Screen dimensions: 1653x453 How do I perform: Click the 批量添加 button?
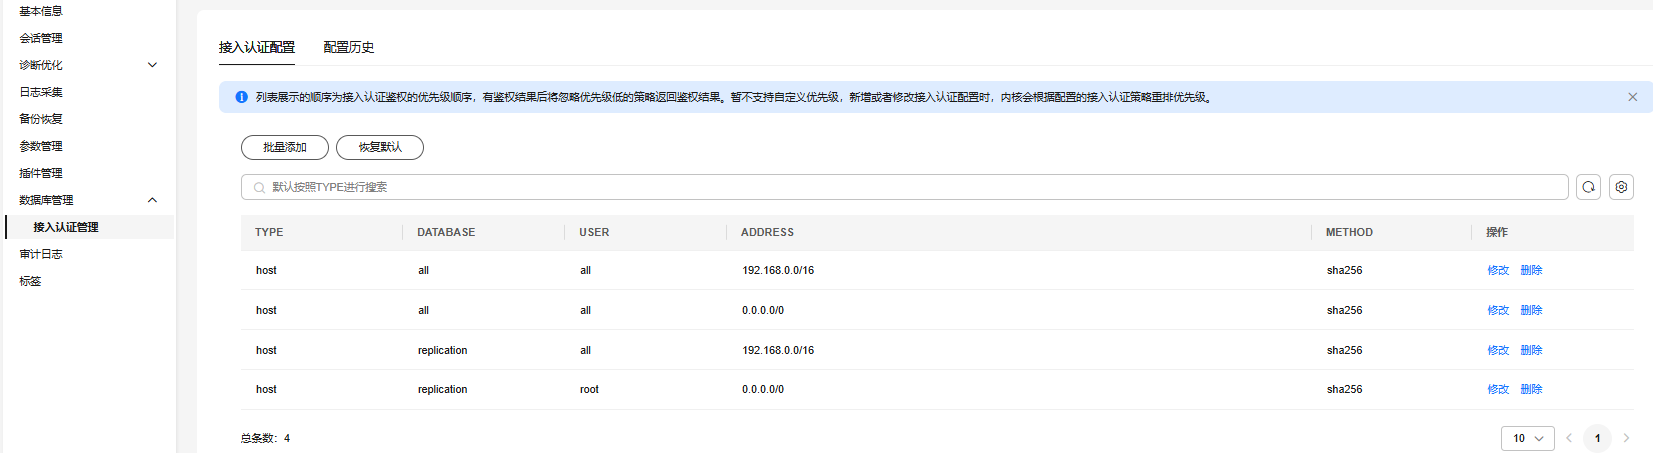(x=285, y=147)
